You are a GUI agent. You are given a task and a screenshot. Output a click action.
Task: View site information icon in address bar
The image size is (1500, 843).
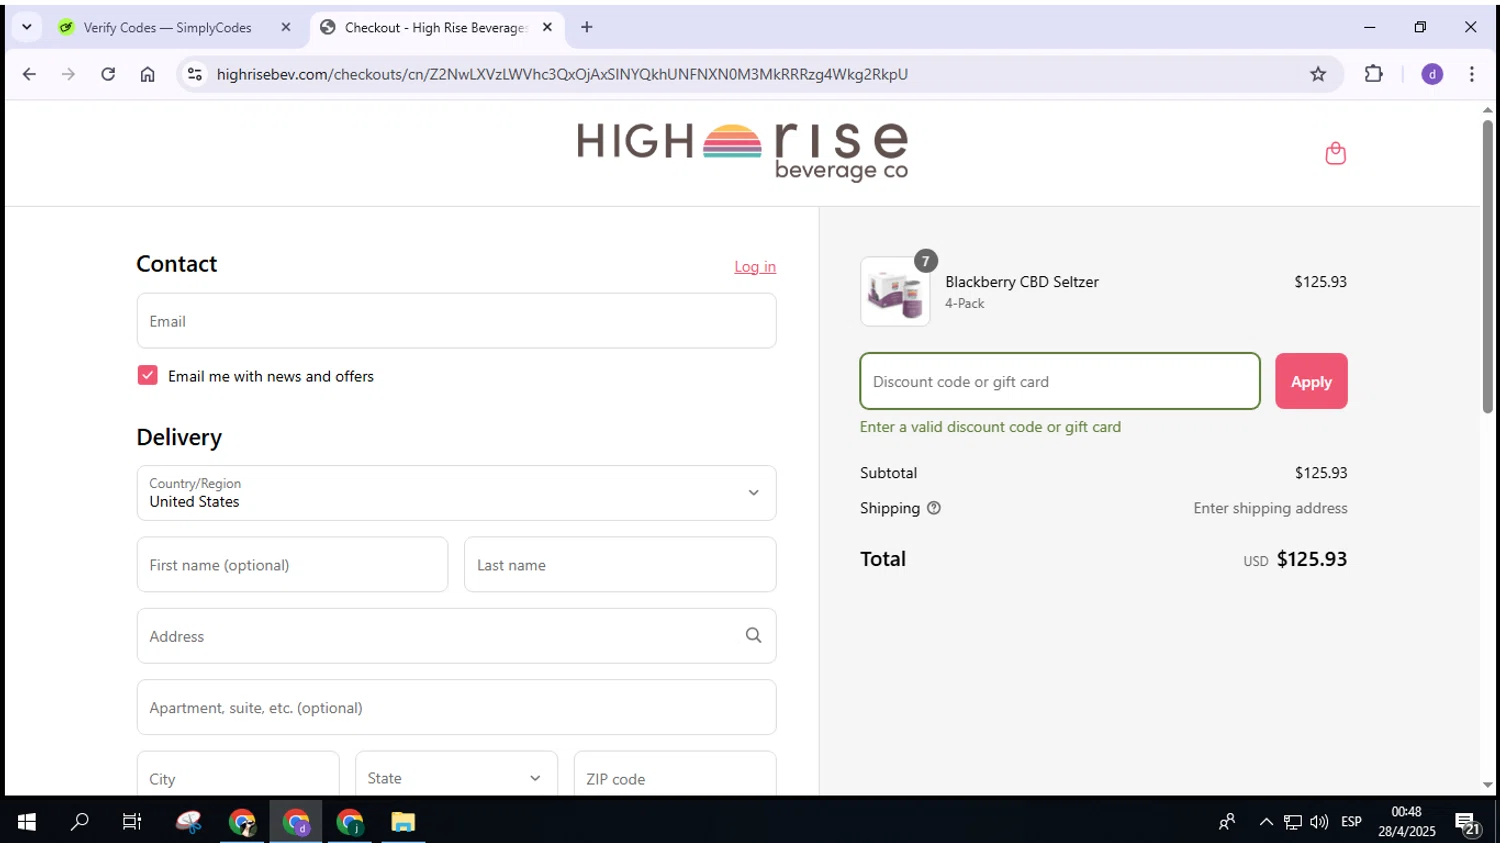[x=195, y=74]
